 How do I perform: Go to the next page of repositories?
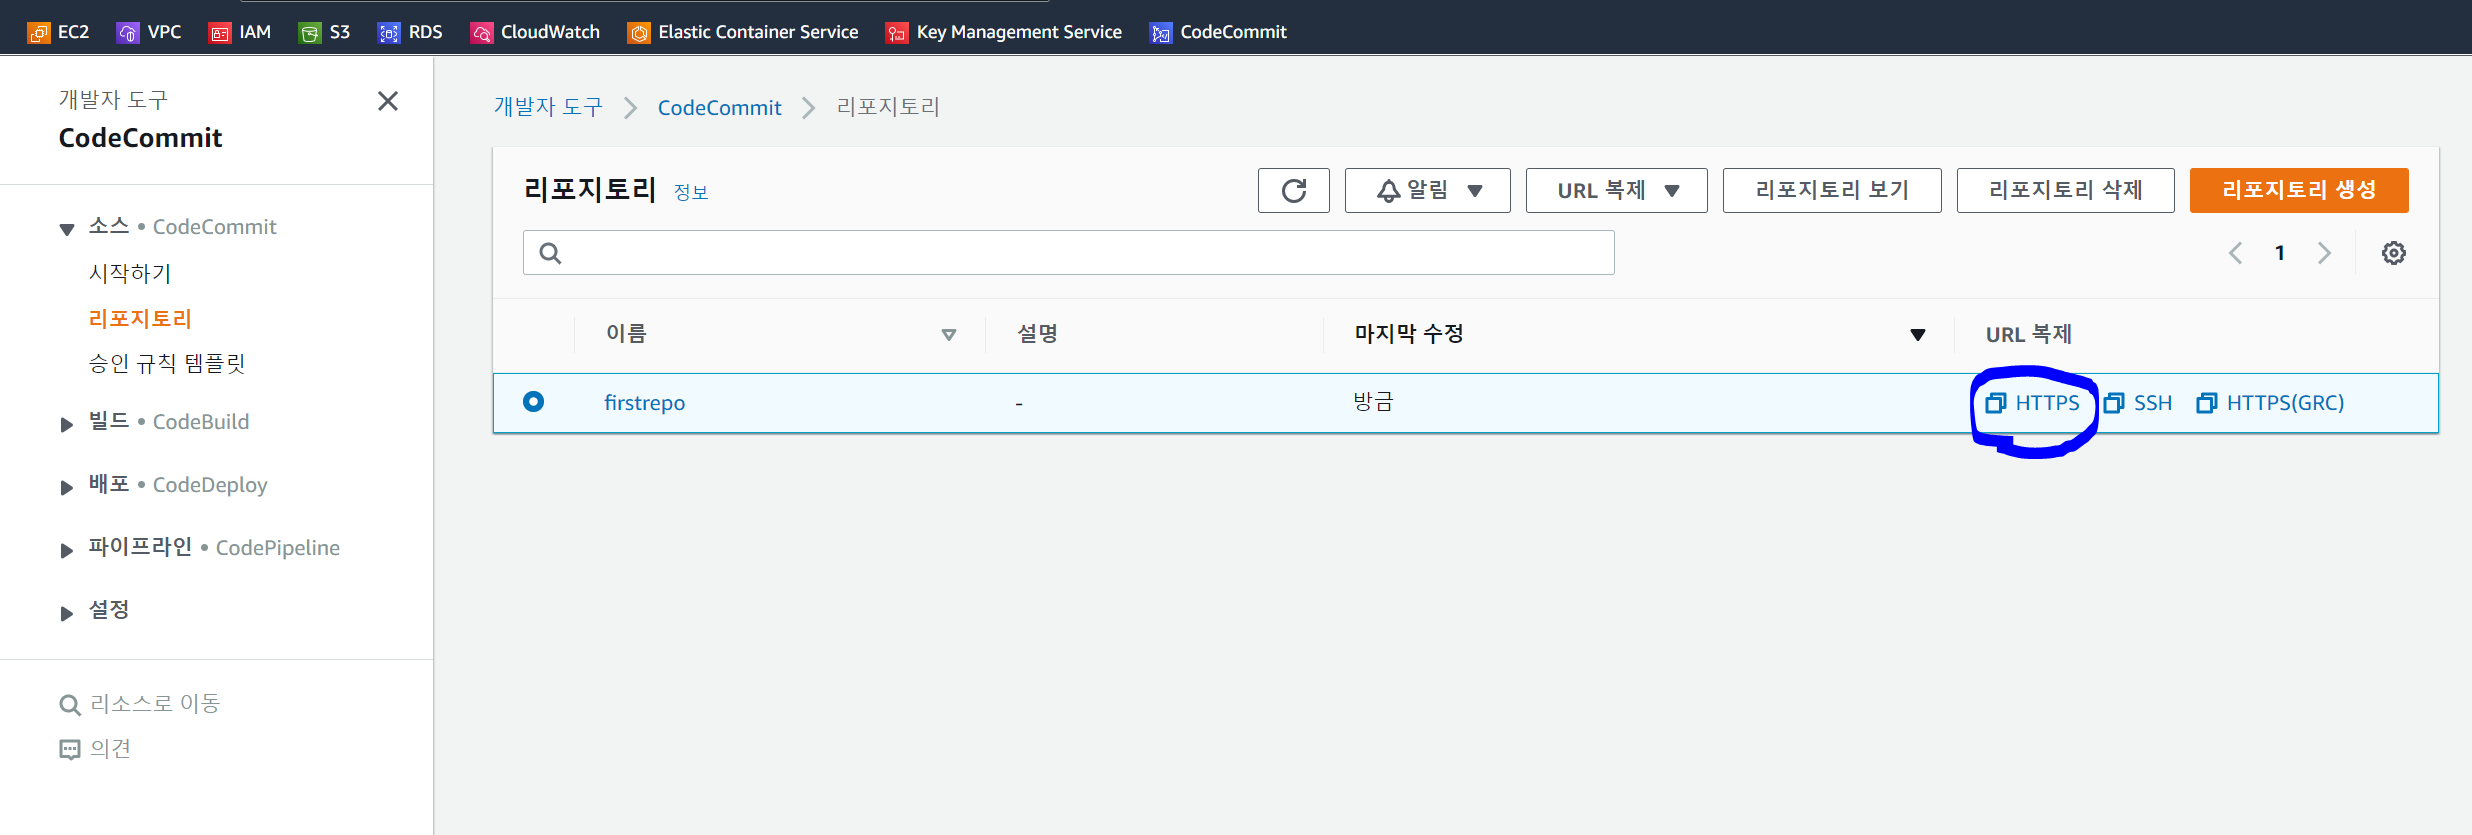pyautogui.click(x=2324, y=253)
